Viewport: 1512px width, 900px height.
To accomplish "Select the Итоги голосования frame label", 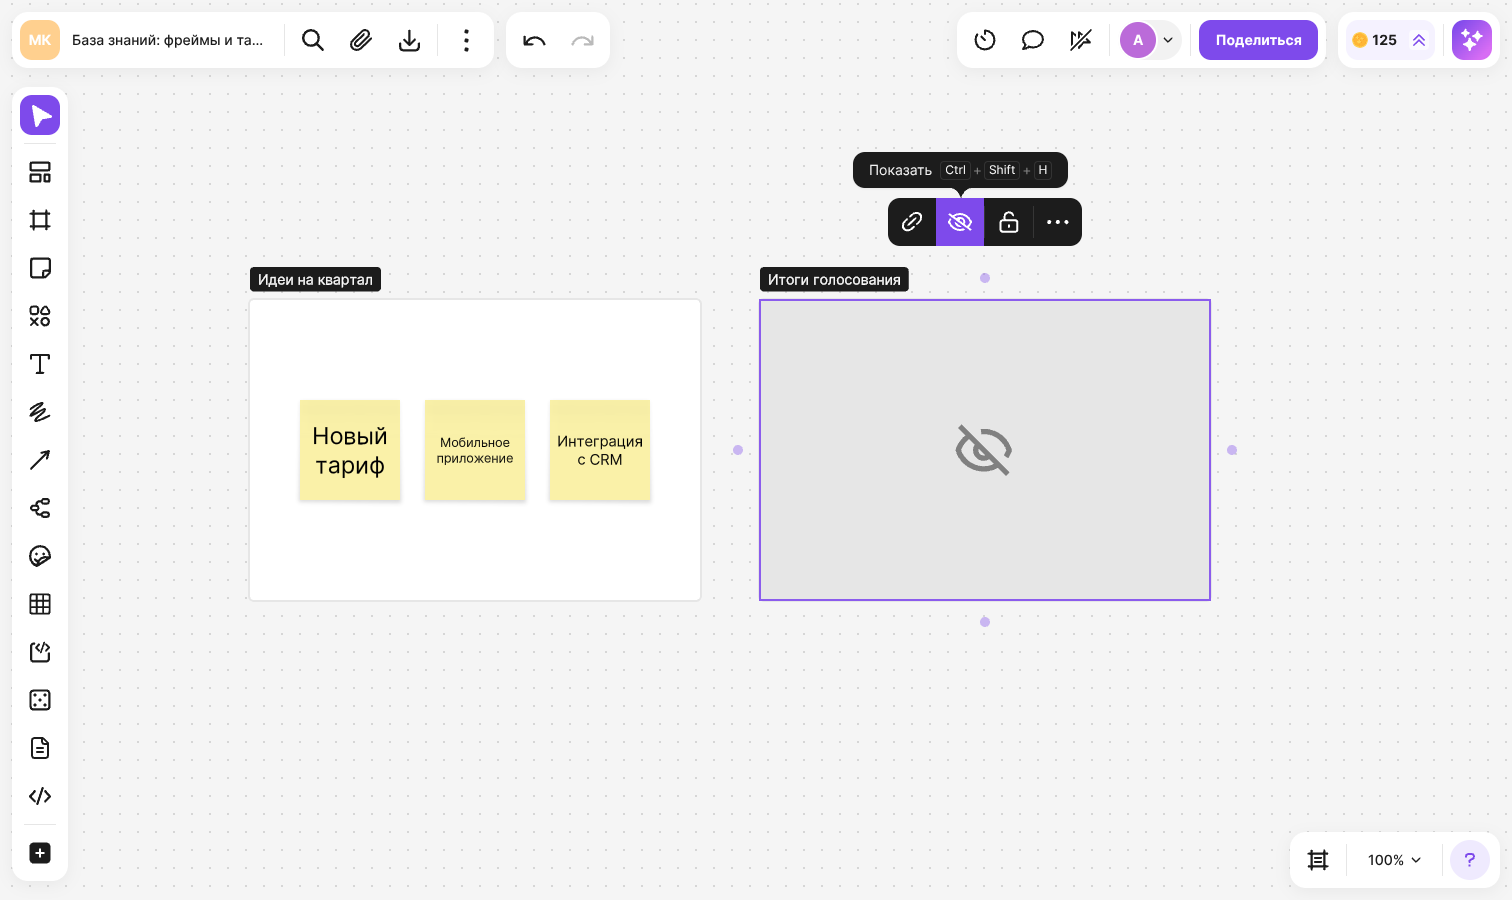I will click(x=834, y=280).
